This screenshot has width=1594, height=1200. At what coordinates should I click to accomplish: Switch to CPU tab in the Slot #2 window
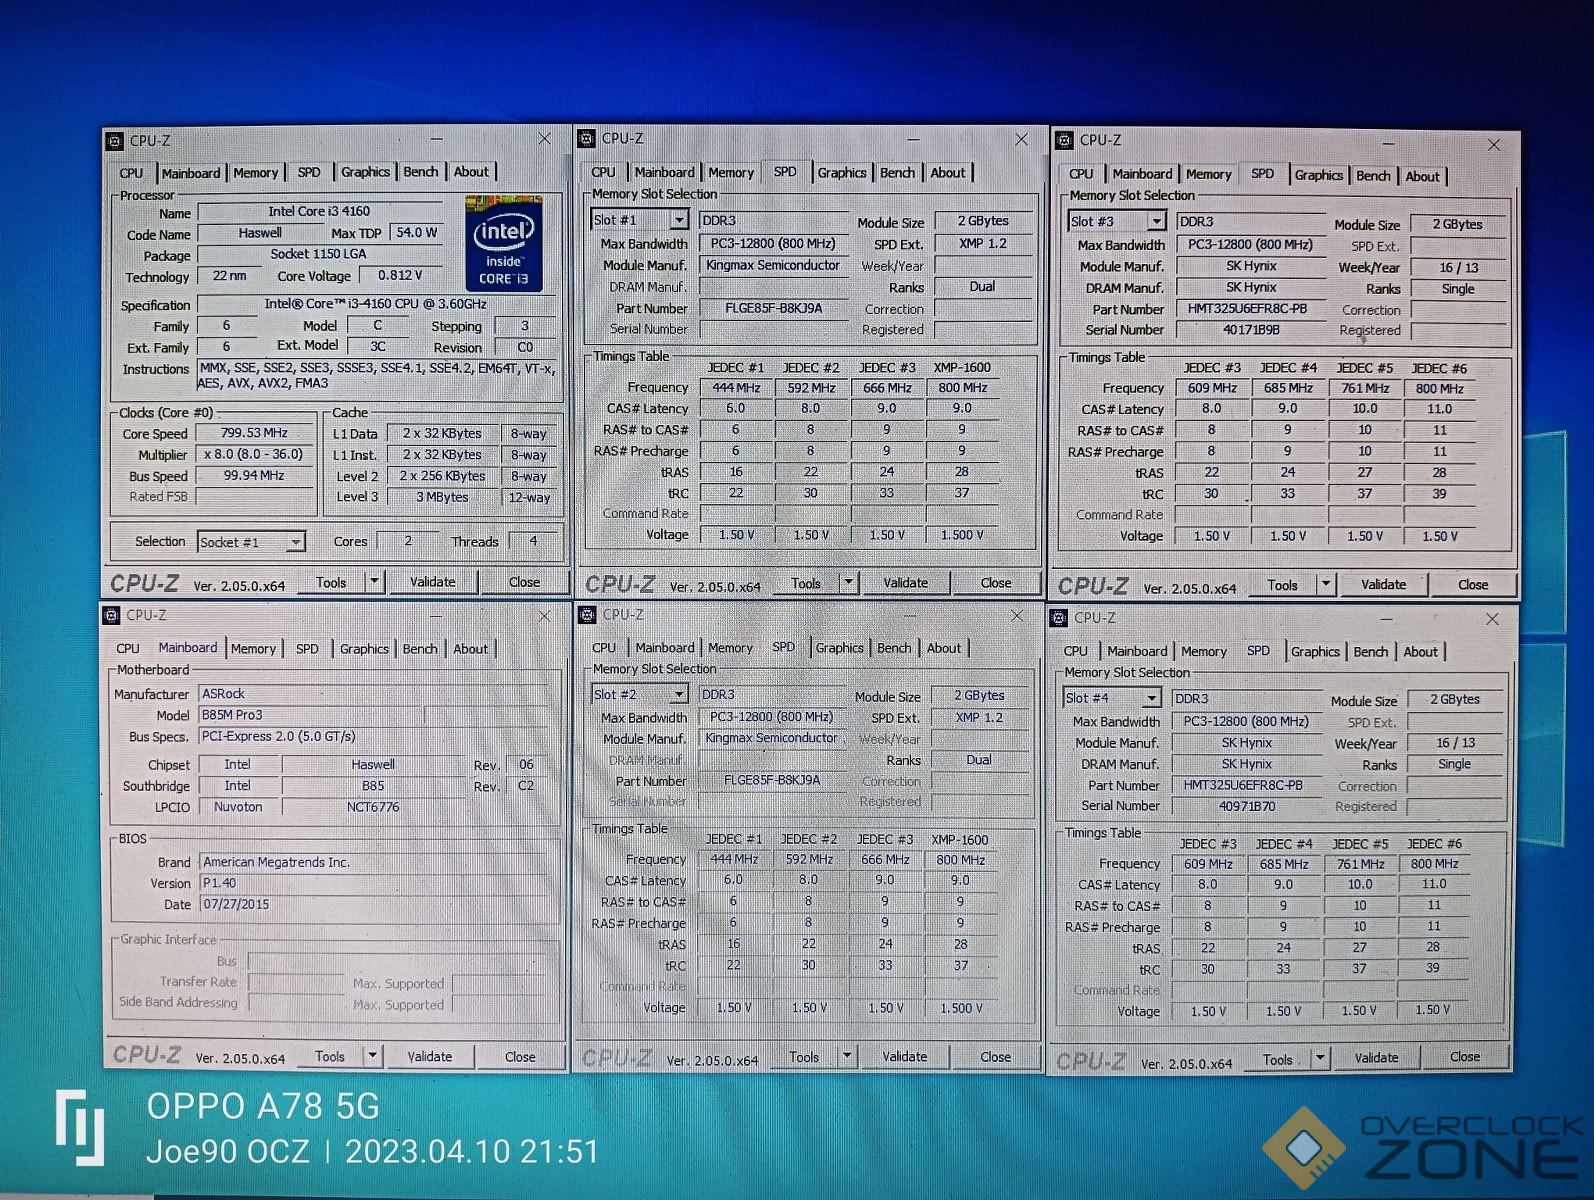click(x=604, y=648)
